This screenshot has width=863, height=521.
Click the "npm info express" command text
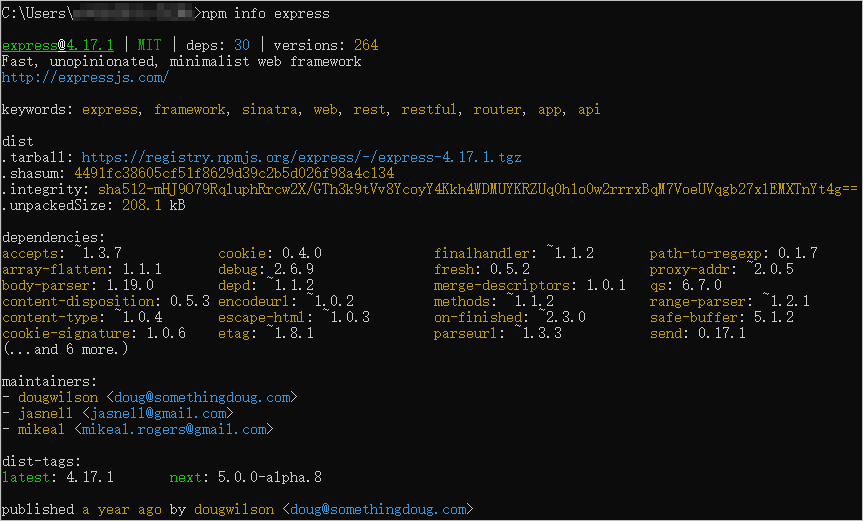(265, 13)
